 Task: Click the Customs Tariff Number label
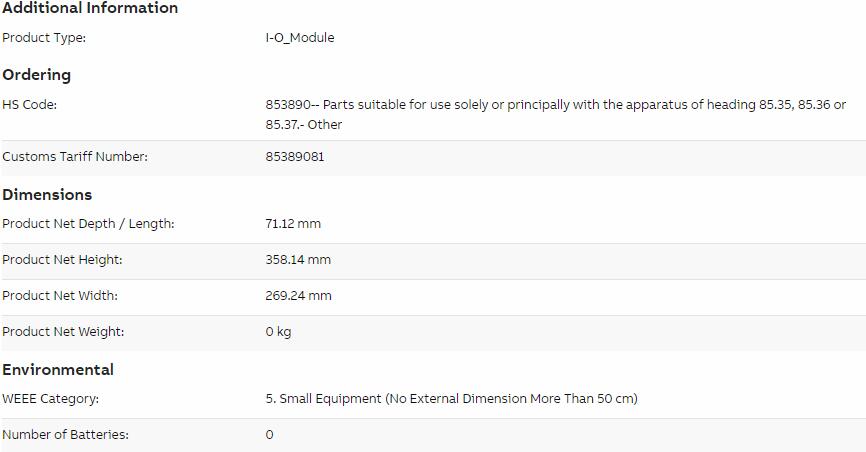75,156
